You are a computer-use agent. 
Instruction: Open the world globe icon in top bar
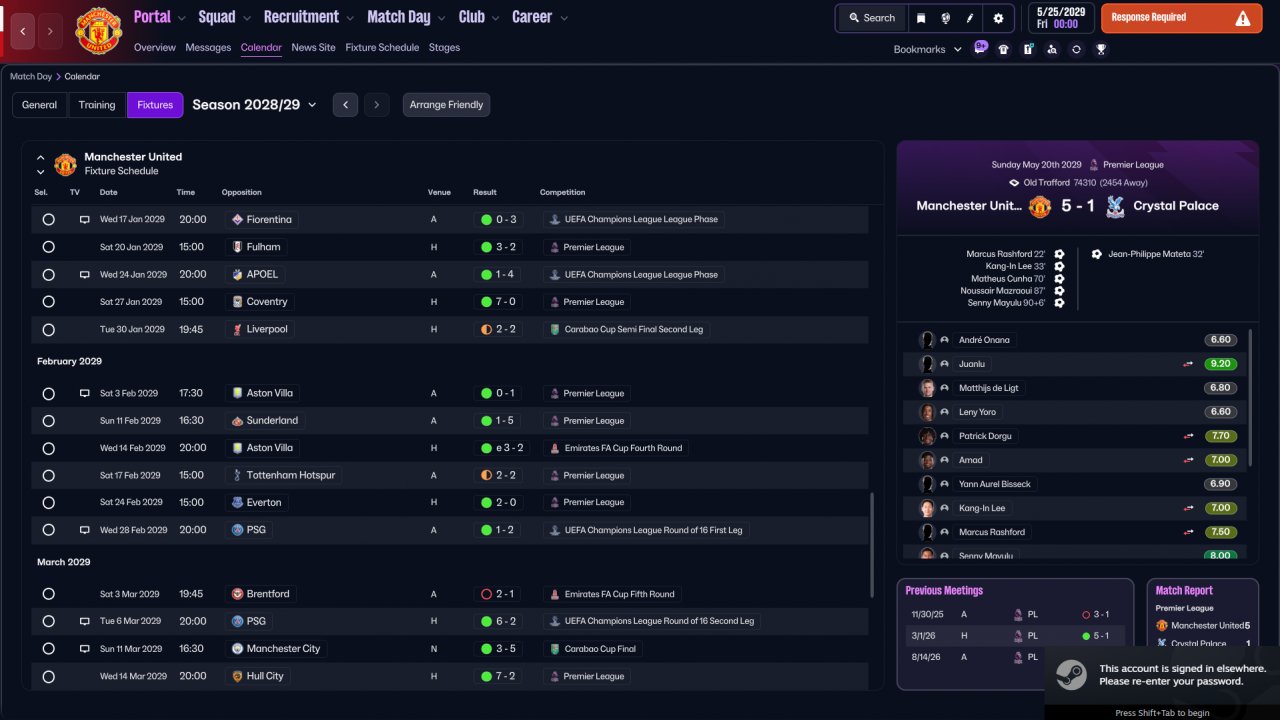click(x=945, y=18)
